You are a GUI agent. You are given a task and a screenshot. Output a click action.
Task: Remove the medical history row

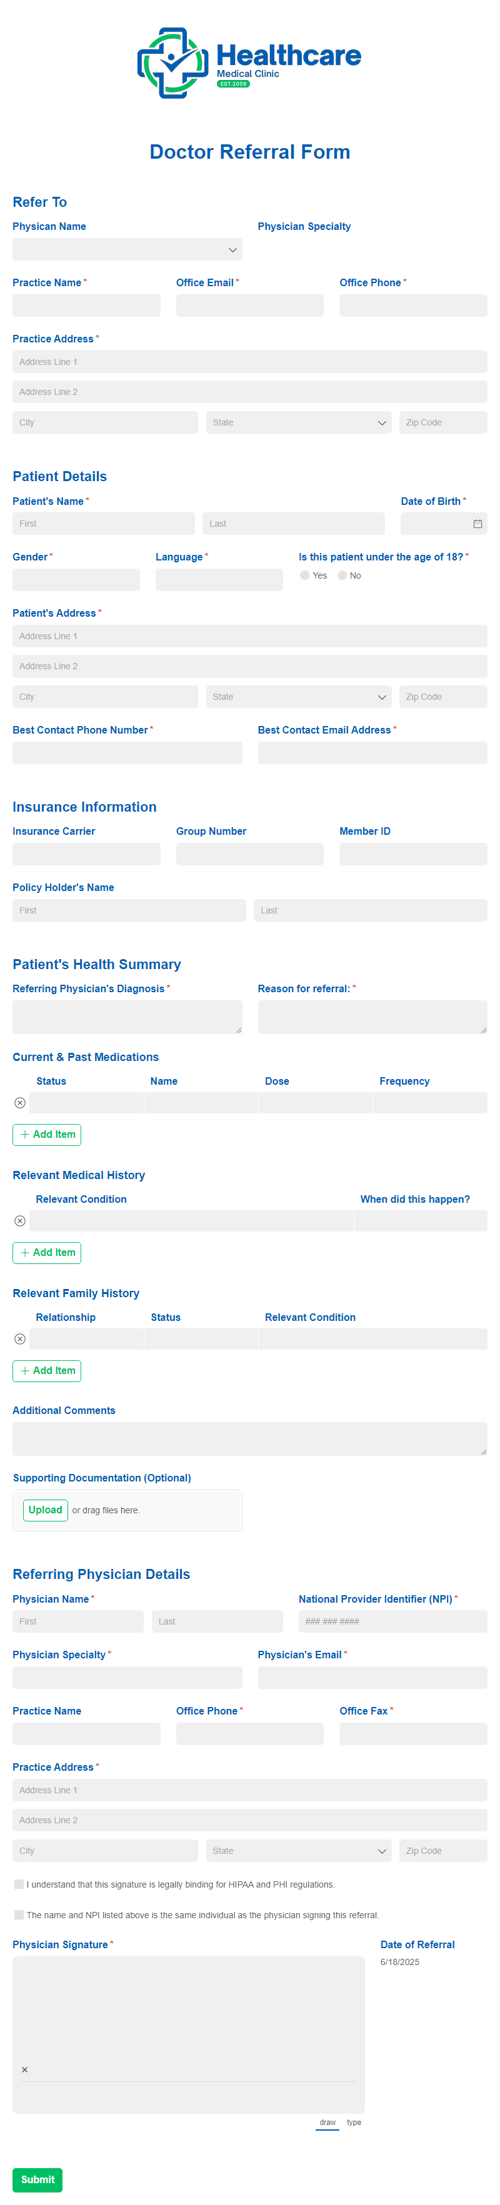click(x=20, y=1220)
